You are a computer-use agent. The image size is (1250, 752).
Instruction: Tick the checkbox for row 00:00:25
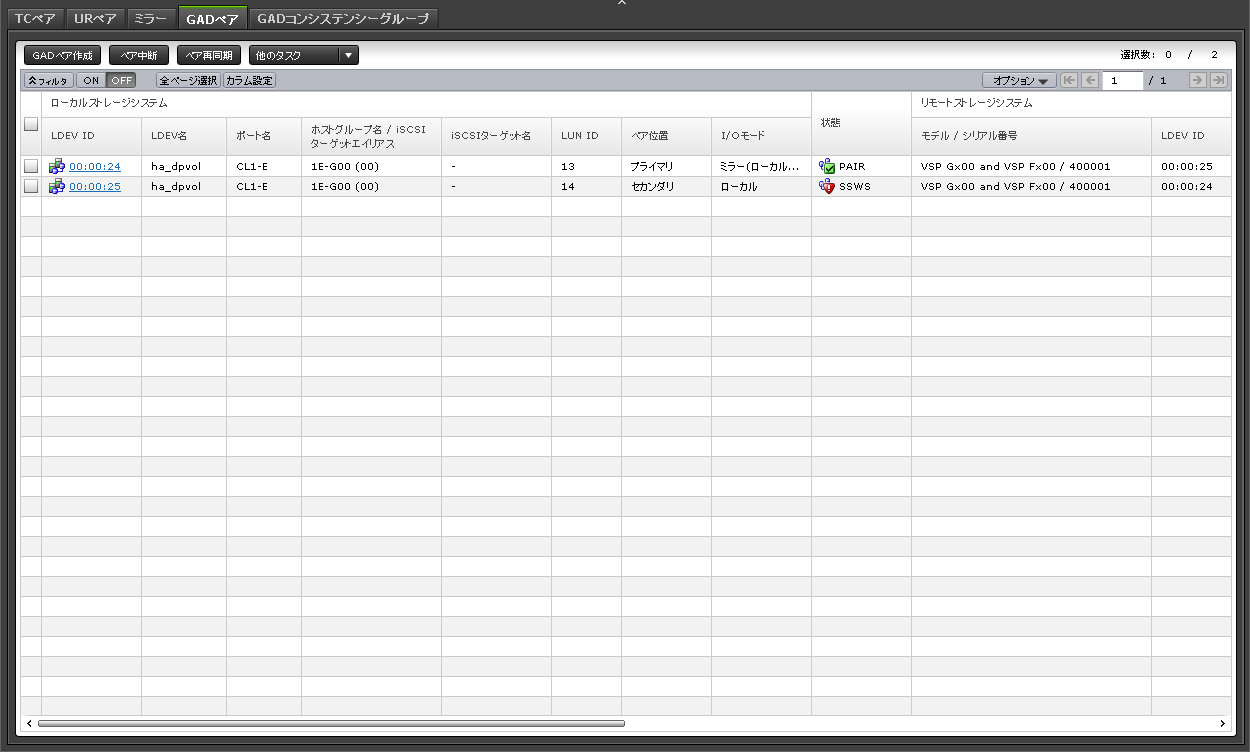31,187
